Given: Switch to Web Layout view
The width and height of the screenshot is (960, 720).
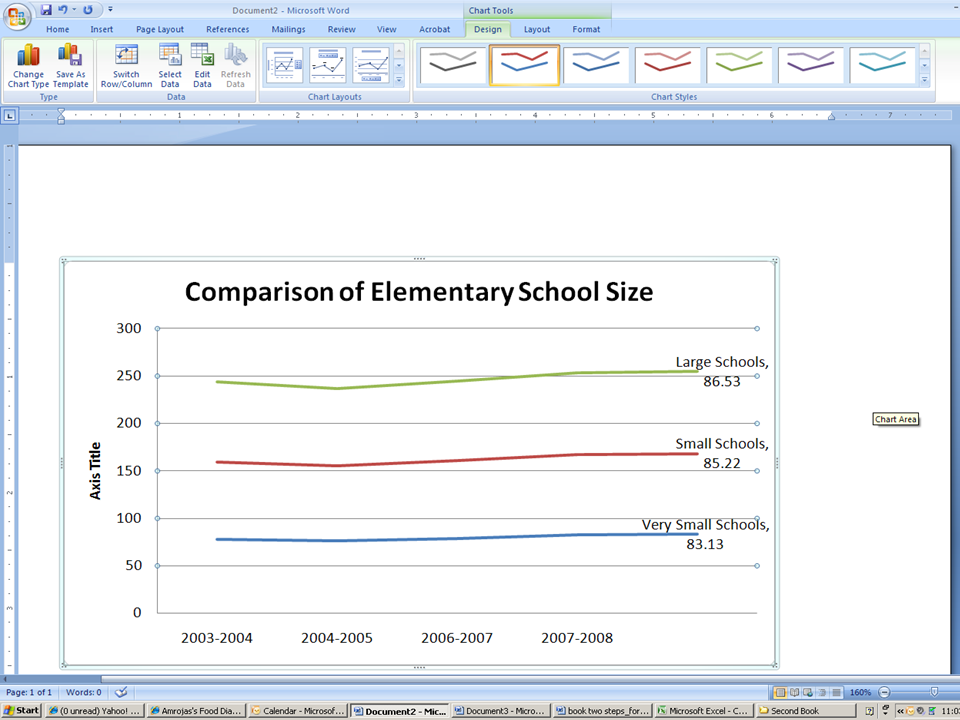Looking at the screenshot, I should click(808, 692).
